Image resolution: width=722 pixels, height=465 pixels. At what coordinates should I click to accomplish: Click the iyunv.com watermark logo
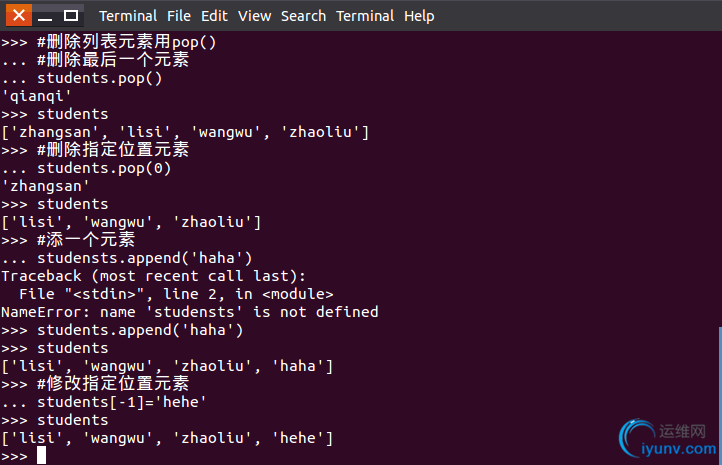[x=667, y=439]
